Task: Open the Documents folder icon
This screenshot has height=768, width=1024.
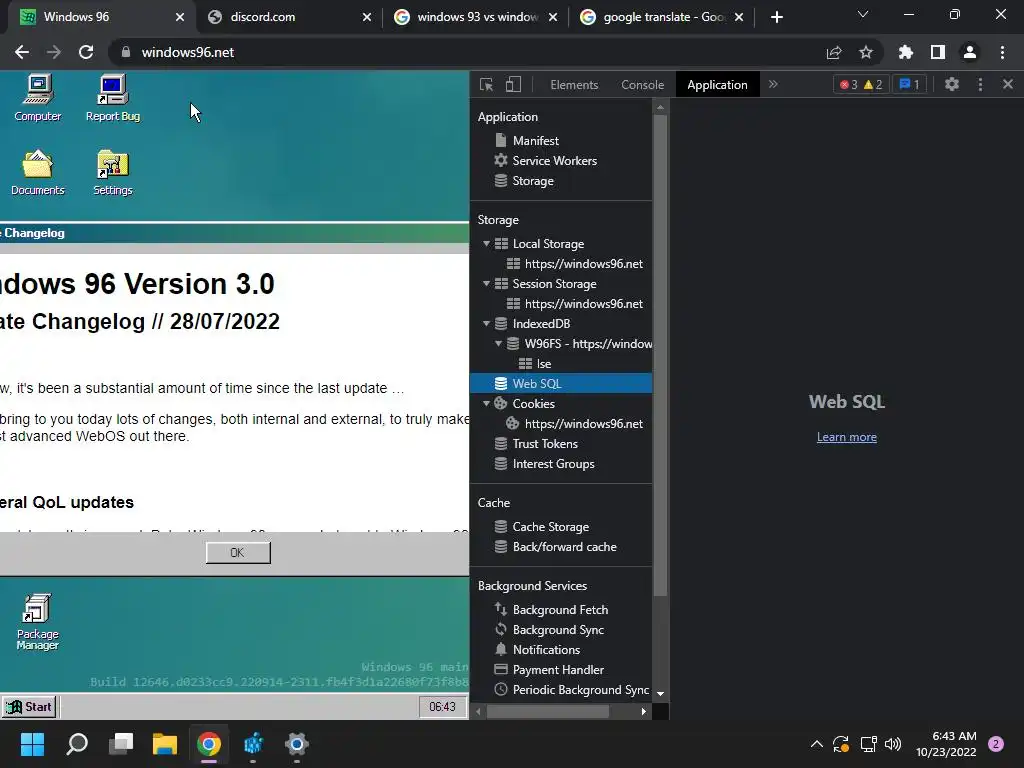Action: click(37, 173)
